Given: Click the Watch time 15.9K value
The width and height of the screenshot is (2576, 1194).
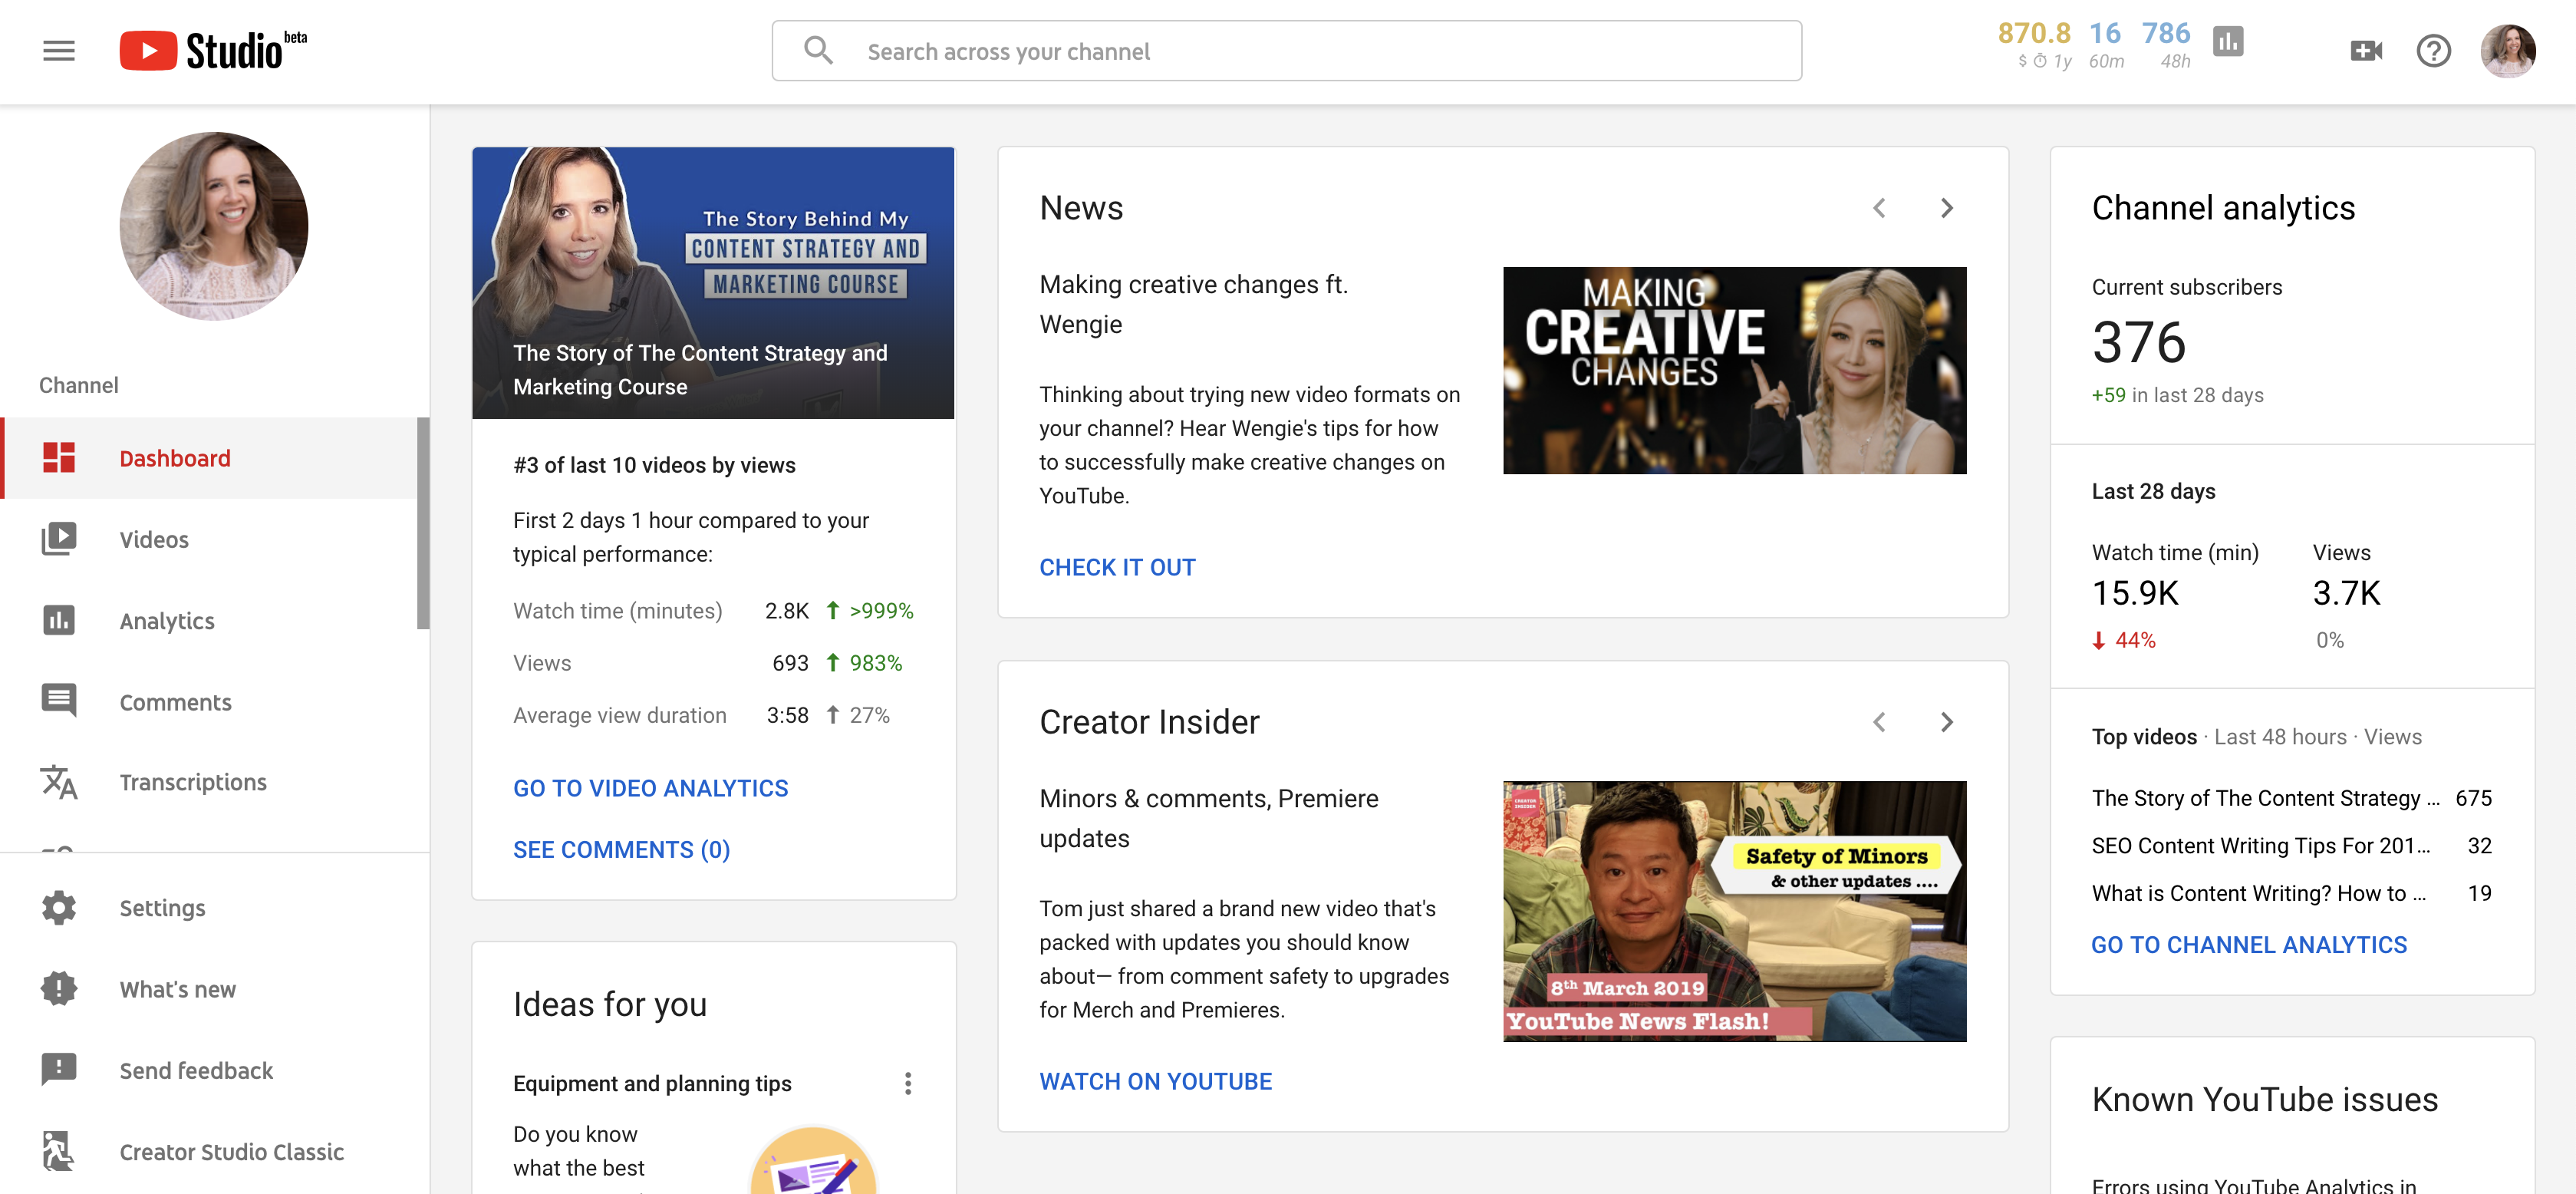Looking at the screenshot, I should [x=2135, y=594].
